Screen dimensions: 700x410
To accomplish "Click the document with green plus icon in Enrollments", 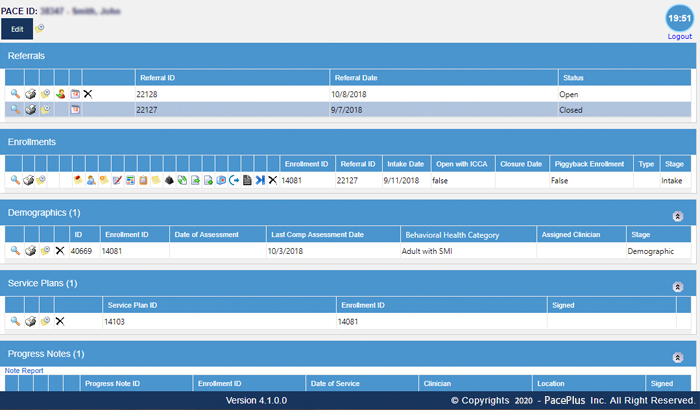I will [208, 180].
